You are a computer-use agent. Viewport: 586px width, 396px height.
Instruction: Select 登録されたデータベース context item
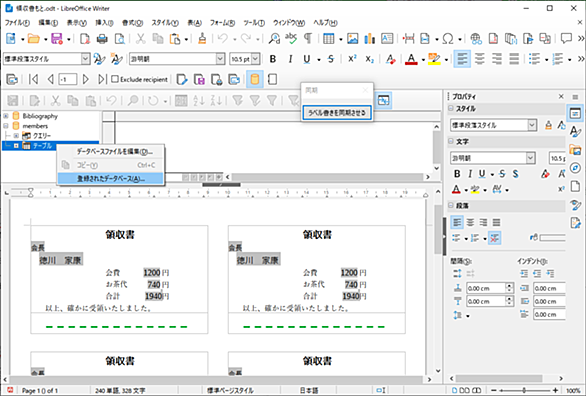pos(111,179)
